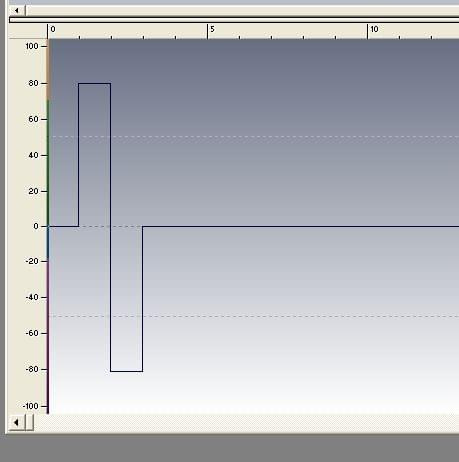Click the orange segment of the axis color strip
The image size is (459, 462).
tap(48, 69)
